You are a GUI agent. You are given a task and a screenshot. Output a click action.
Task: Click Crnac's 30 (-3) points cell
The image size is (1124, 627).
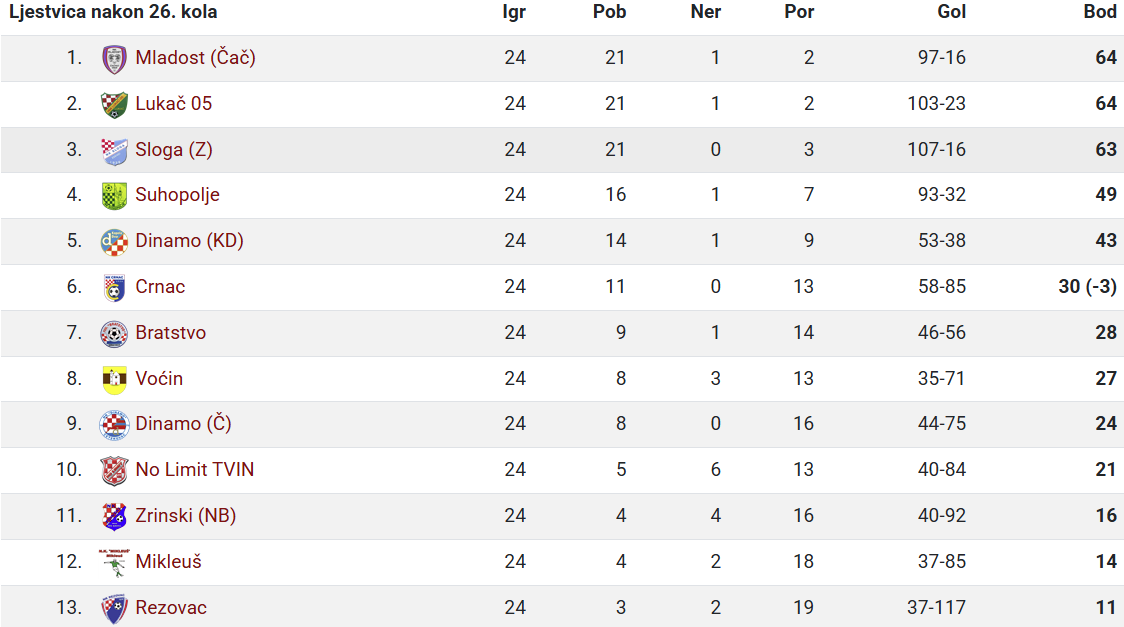(x=1087, y=287)
